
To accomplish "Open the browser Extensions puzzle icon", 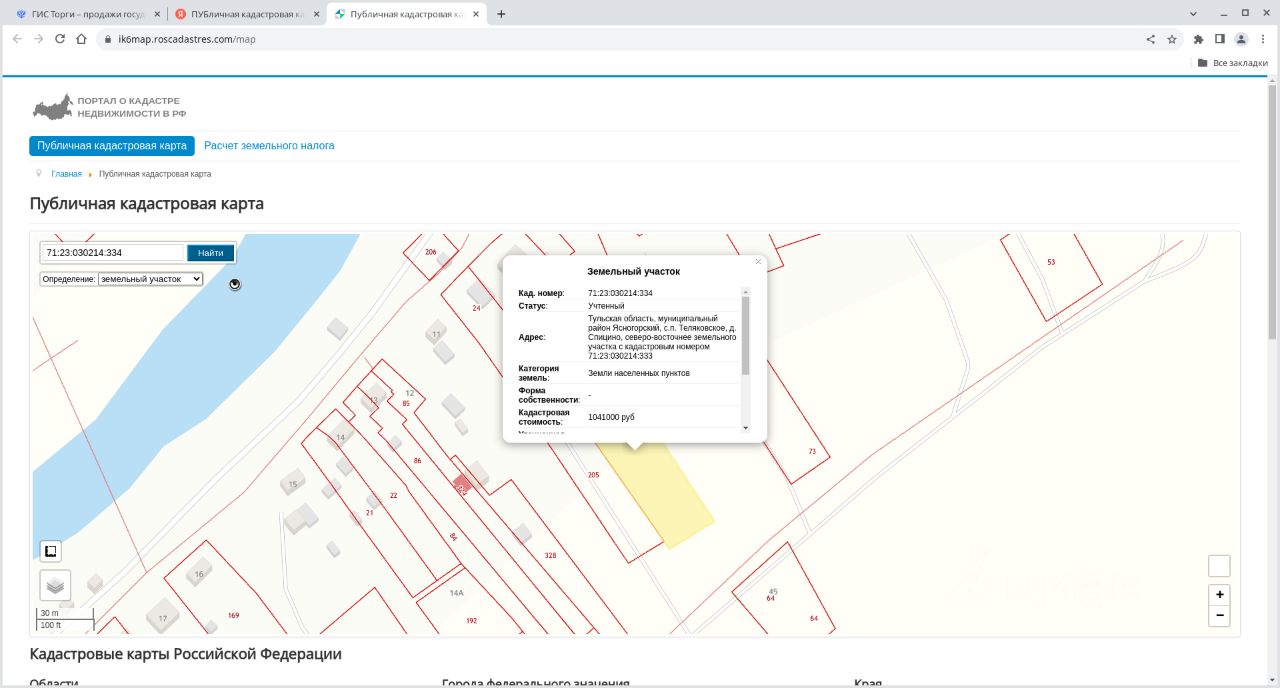I will tap(1198, 39).
